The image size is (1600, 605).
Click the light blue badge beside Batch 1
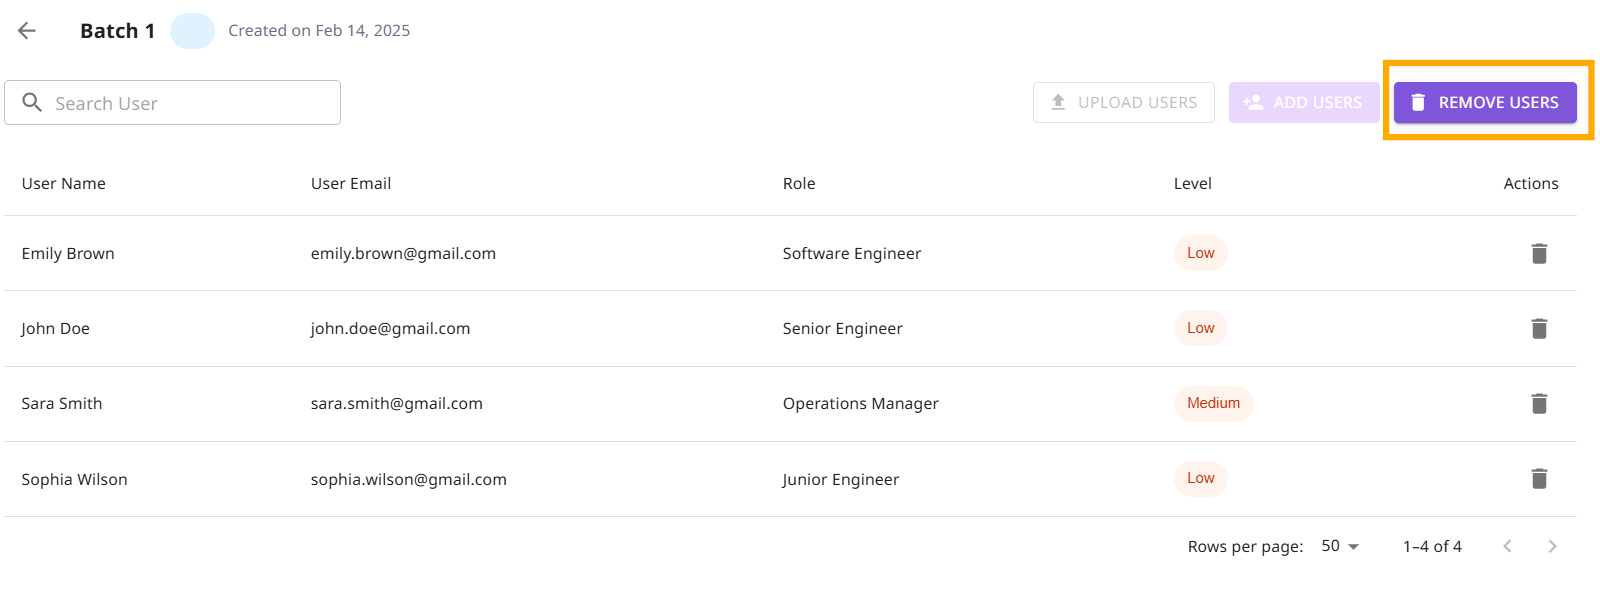click(x=192, y=31)
